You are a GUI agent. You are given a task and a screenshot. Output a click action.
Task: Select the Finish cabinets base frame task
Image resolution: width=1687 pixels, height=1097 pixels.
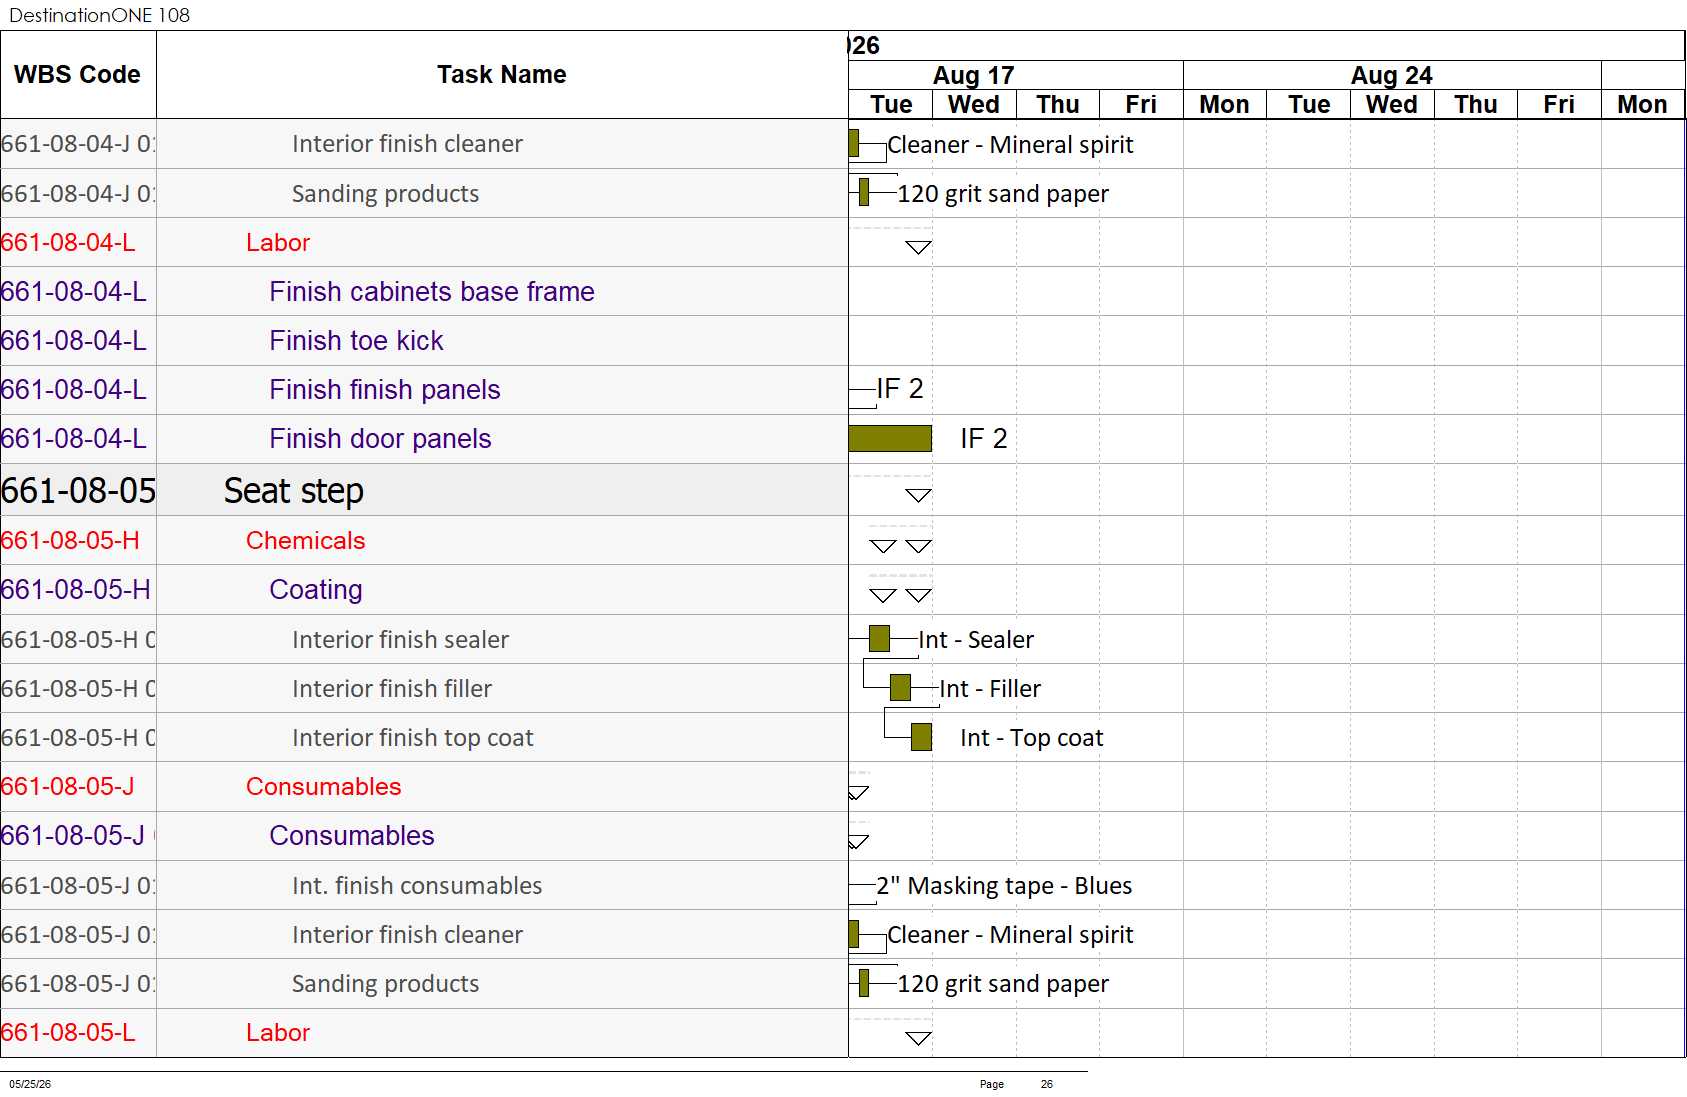click(432, 292)
